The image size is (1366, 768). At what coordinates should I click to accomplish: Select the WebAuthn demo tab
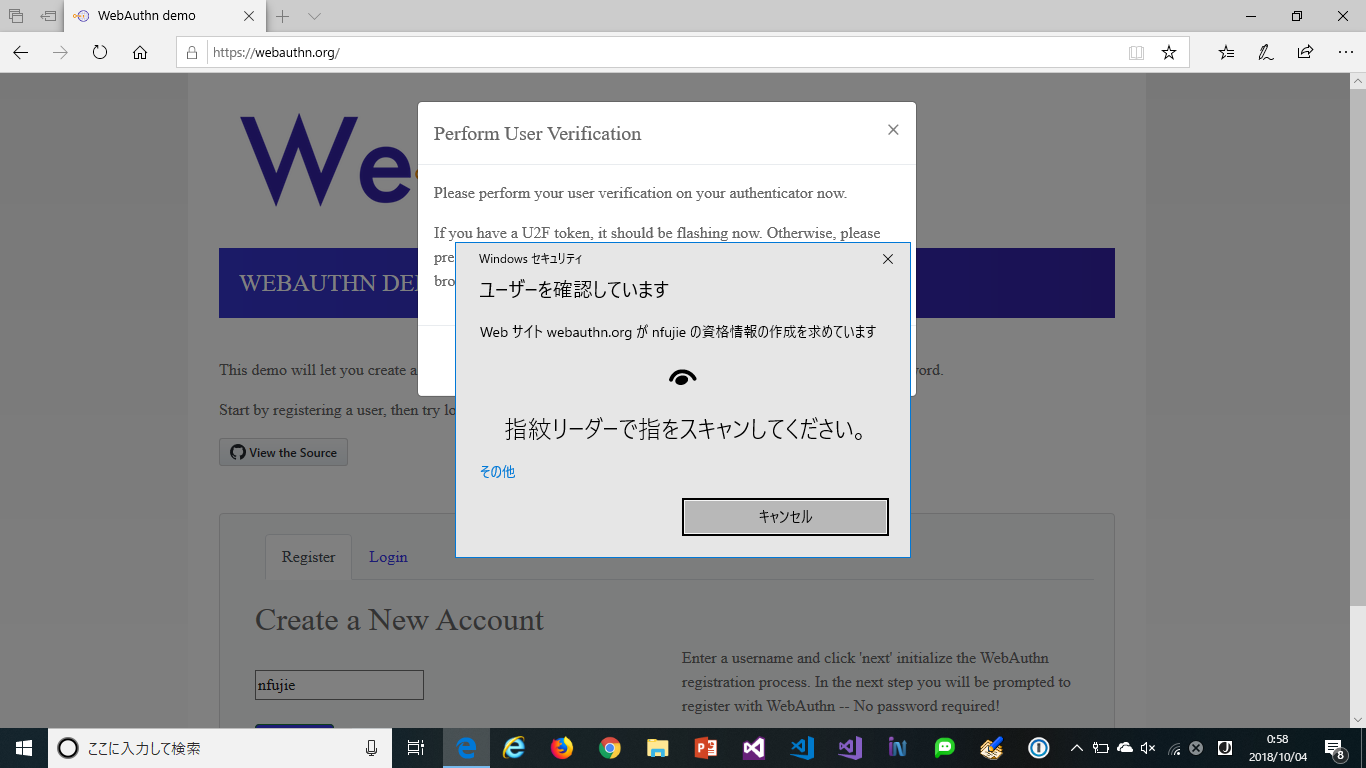coord(165,16)
